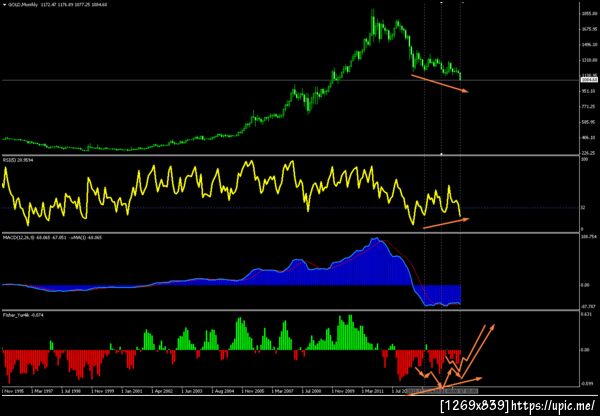Screen dimensions: 600x416
Task: Click the MACD 0.00 level label on right axis
Action: 585,285
